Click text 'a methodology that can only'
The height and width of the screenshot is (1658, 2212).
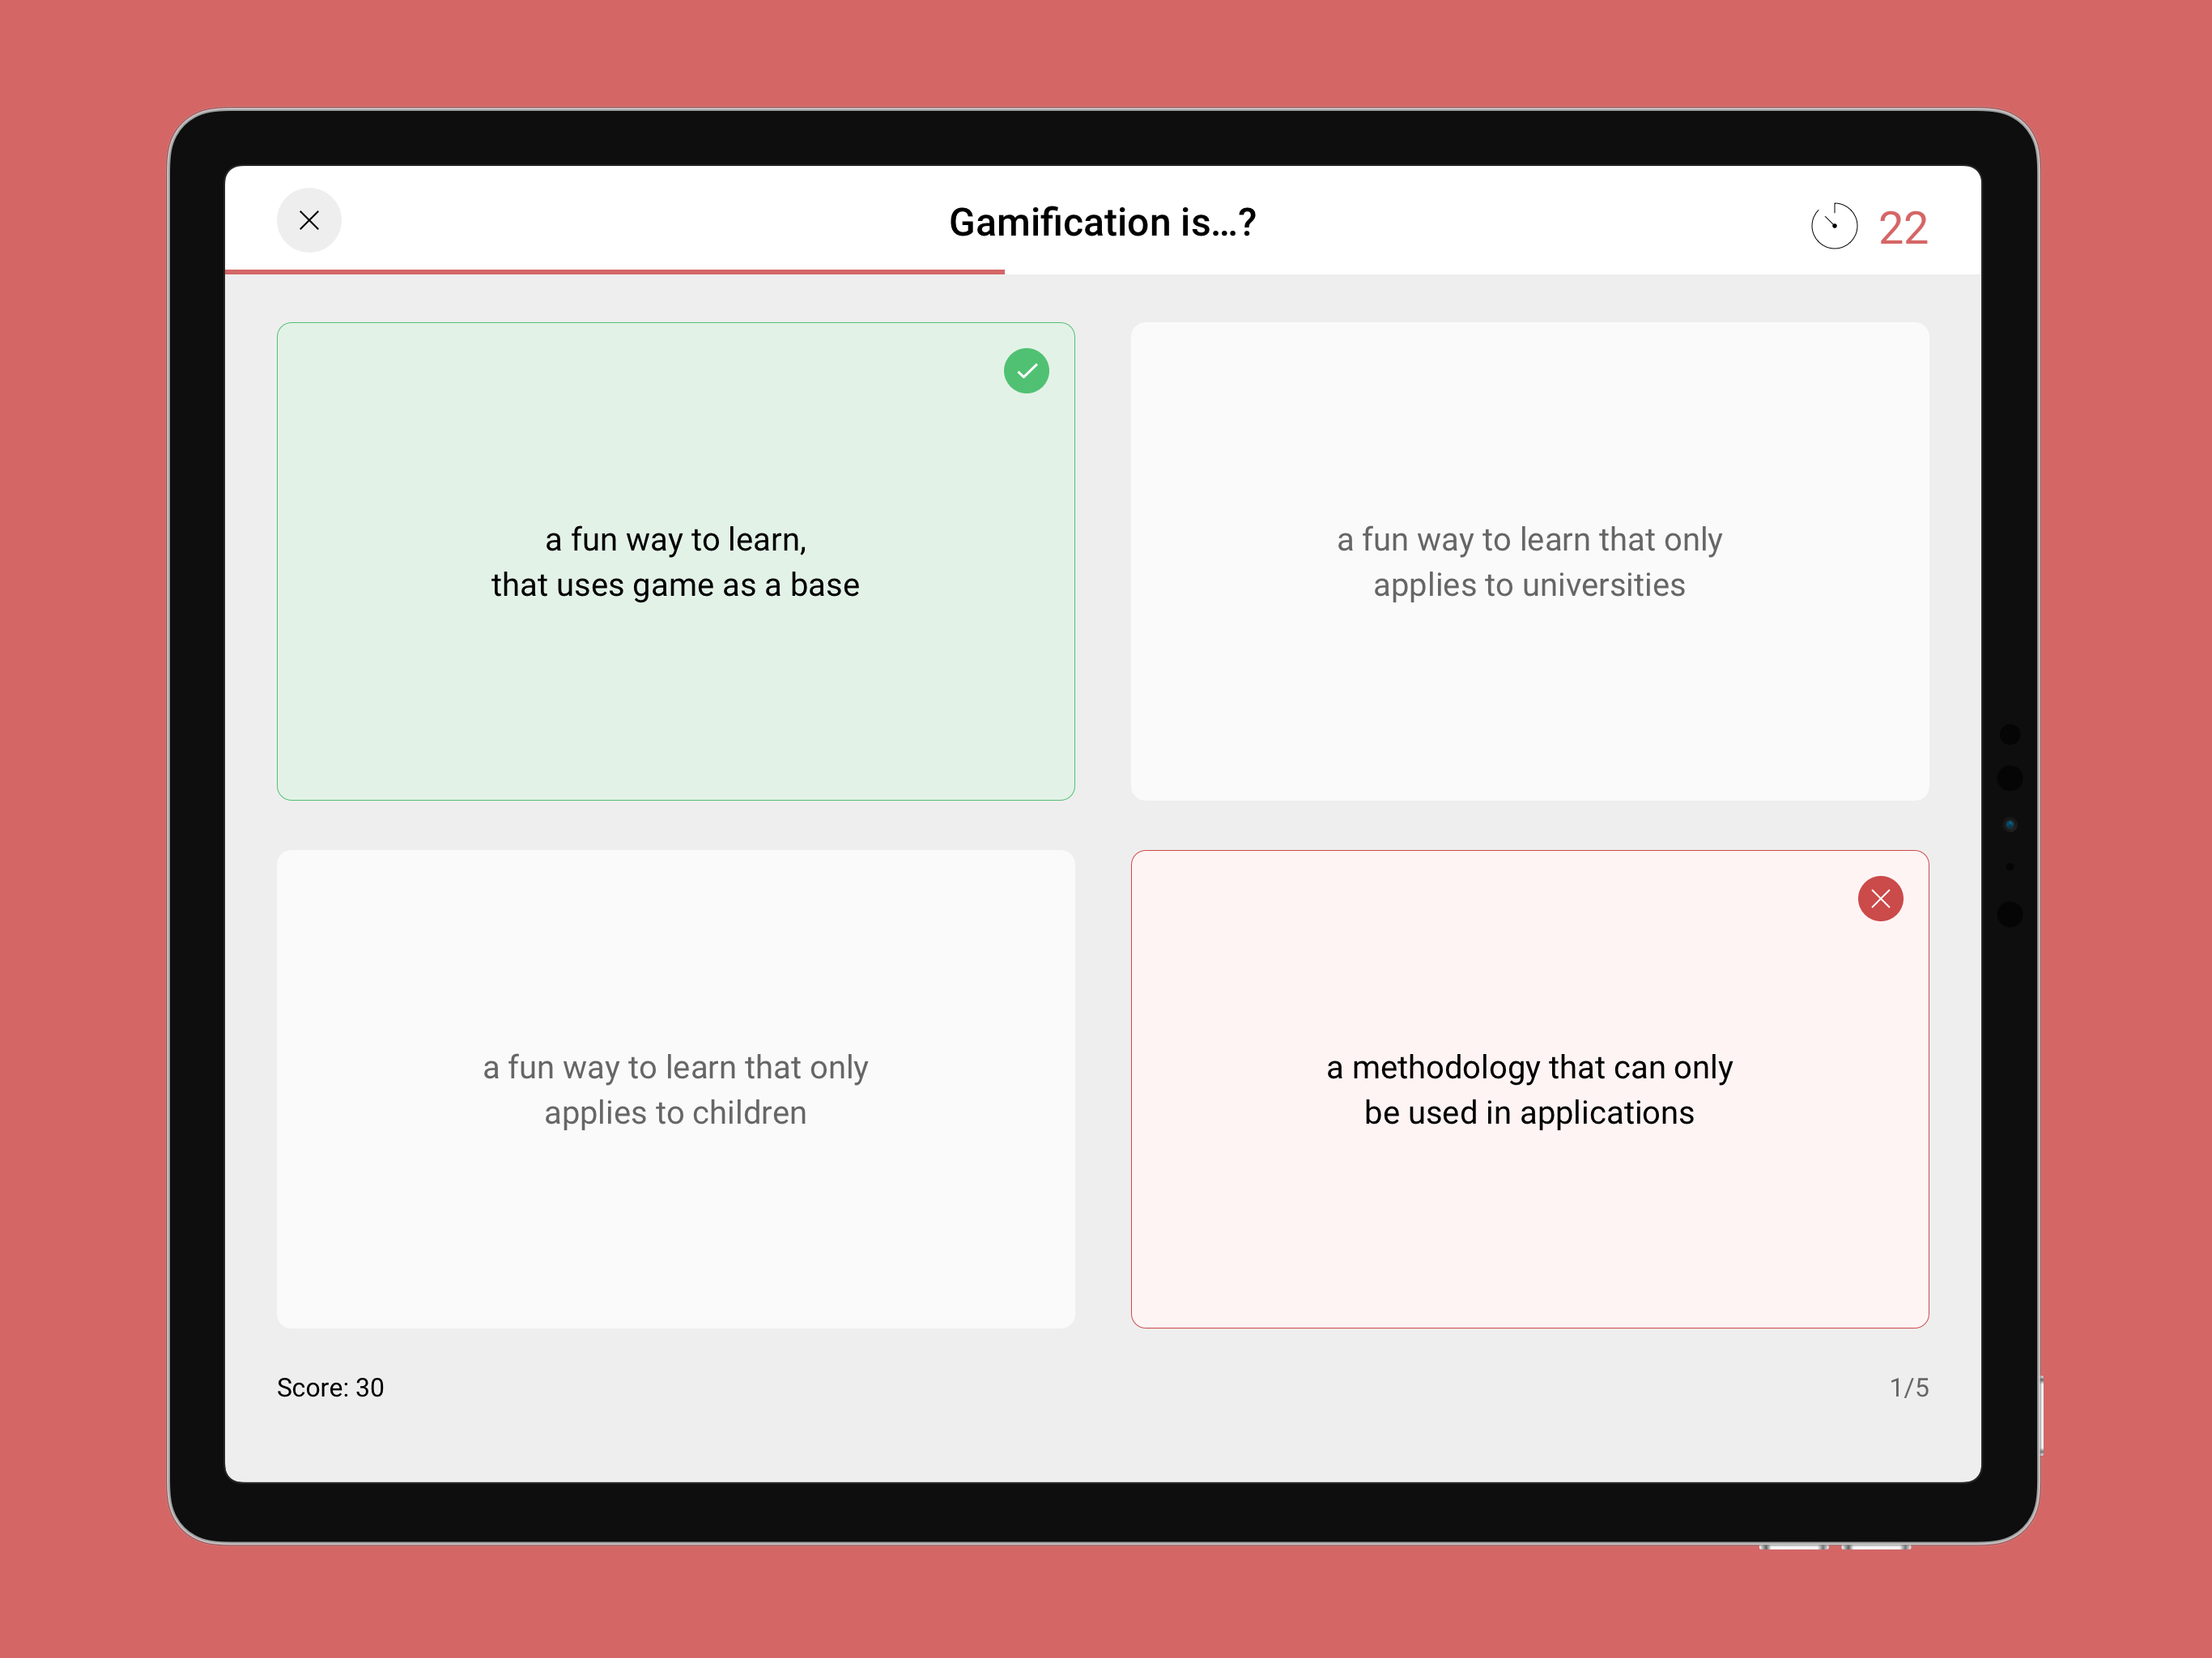(1529, 1068)
